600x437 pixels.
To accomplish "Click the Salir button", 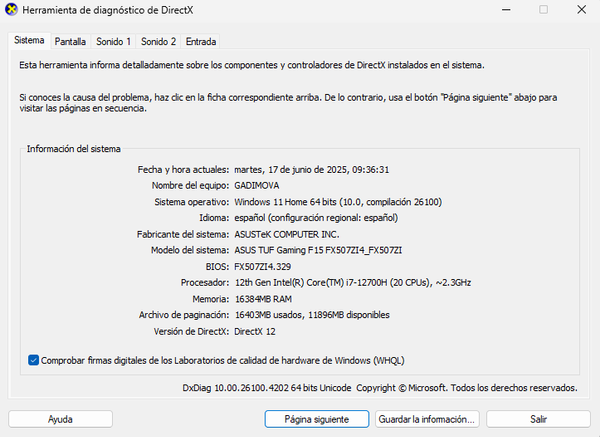I will (538, 419).
